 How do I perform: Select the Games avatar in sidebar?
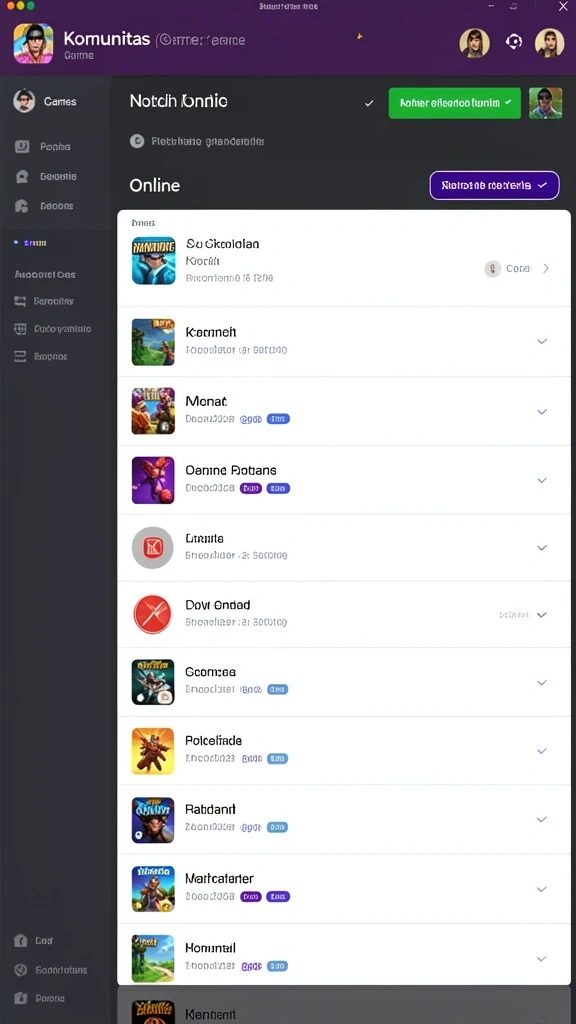click(x=24, y=101)
